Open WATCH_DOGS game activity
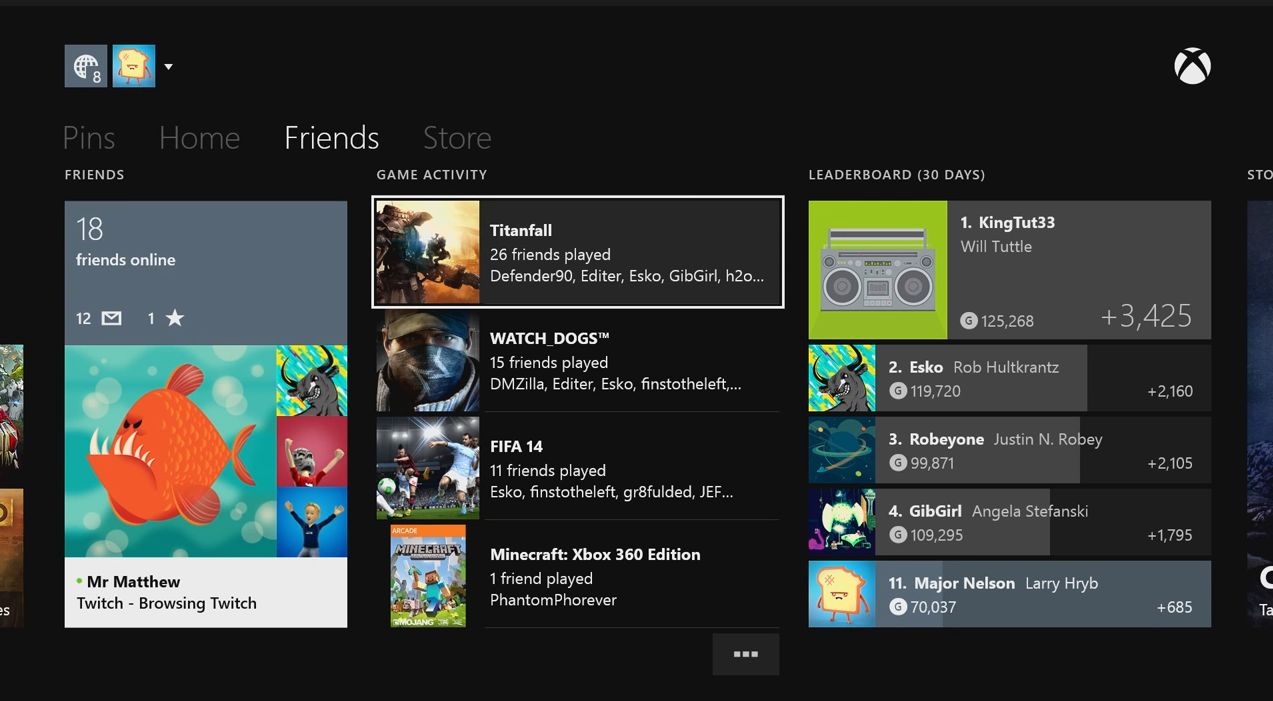This screenshot has height=701, width=1273. click(x=578, y=360)
